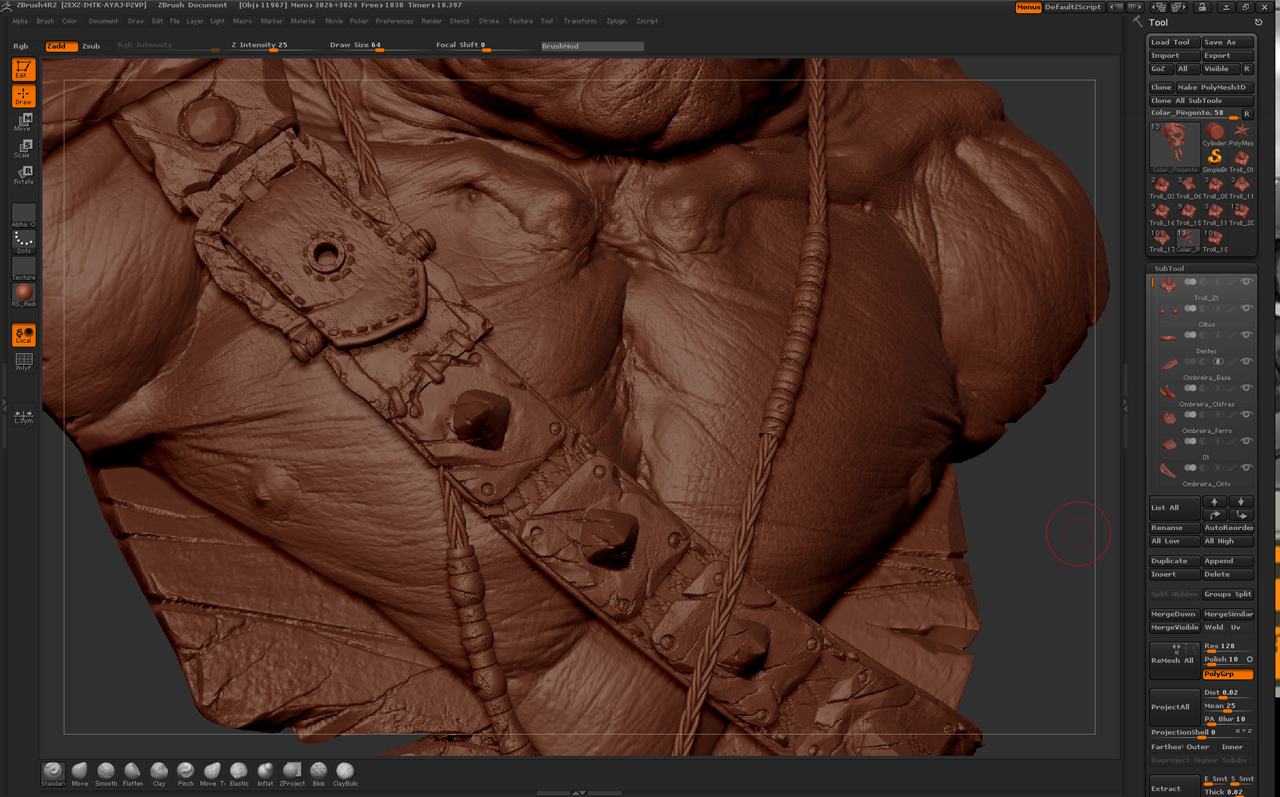This screenshot has width=1280, height=797.
Task: Open the Dots stroke selector
Action: coord(23,242)
